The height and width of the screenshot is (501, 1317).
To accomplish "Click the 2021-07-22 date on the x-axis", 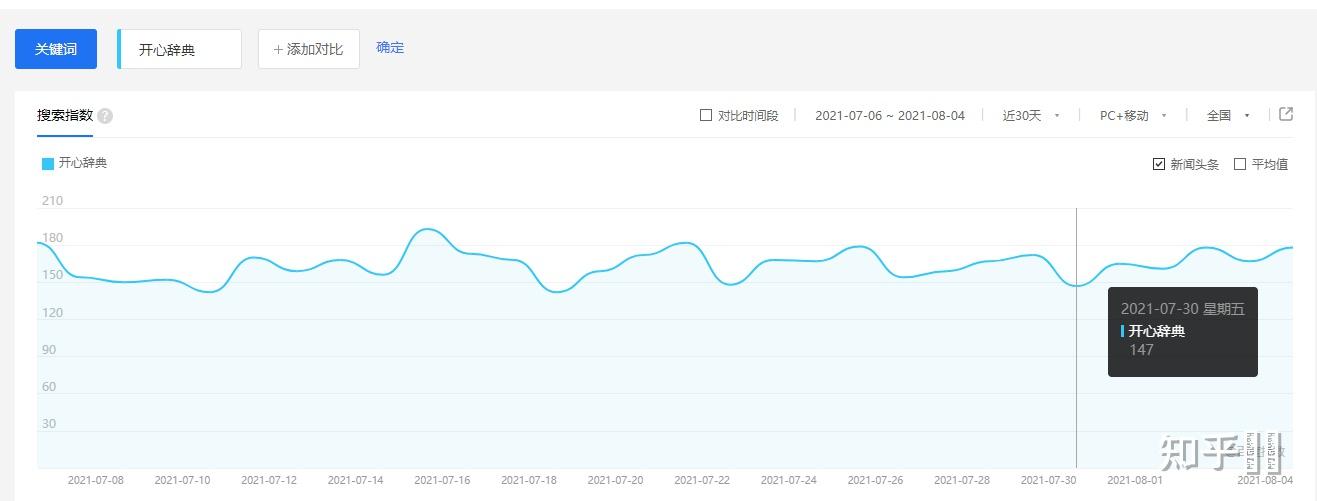I will pyautogui.click(x=702, y=481).
